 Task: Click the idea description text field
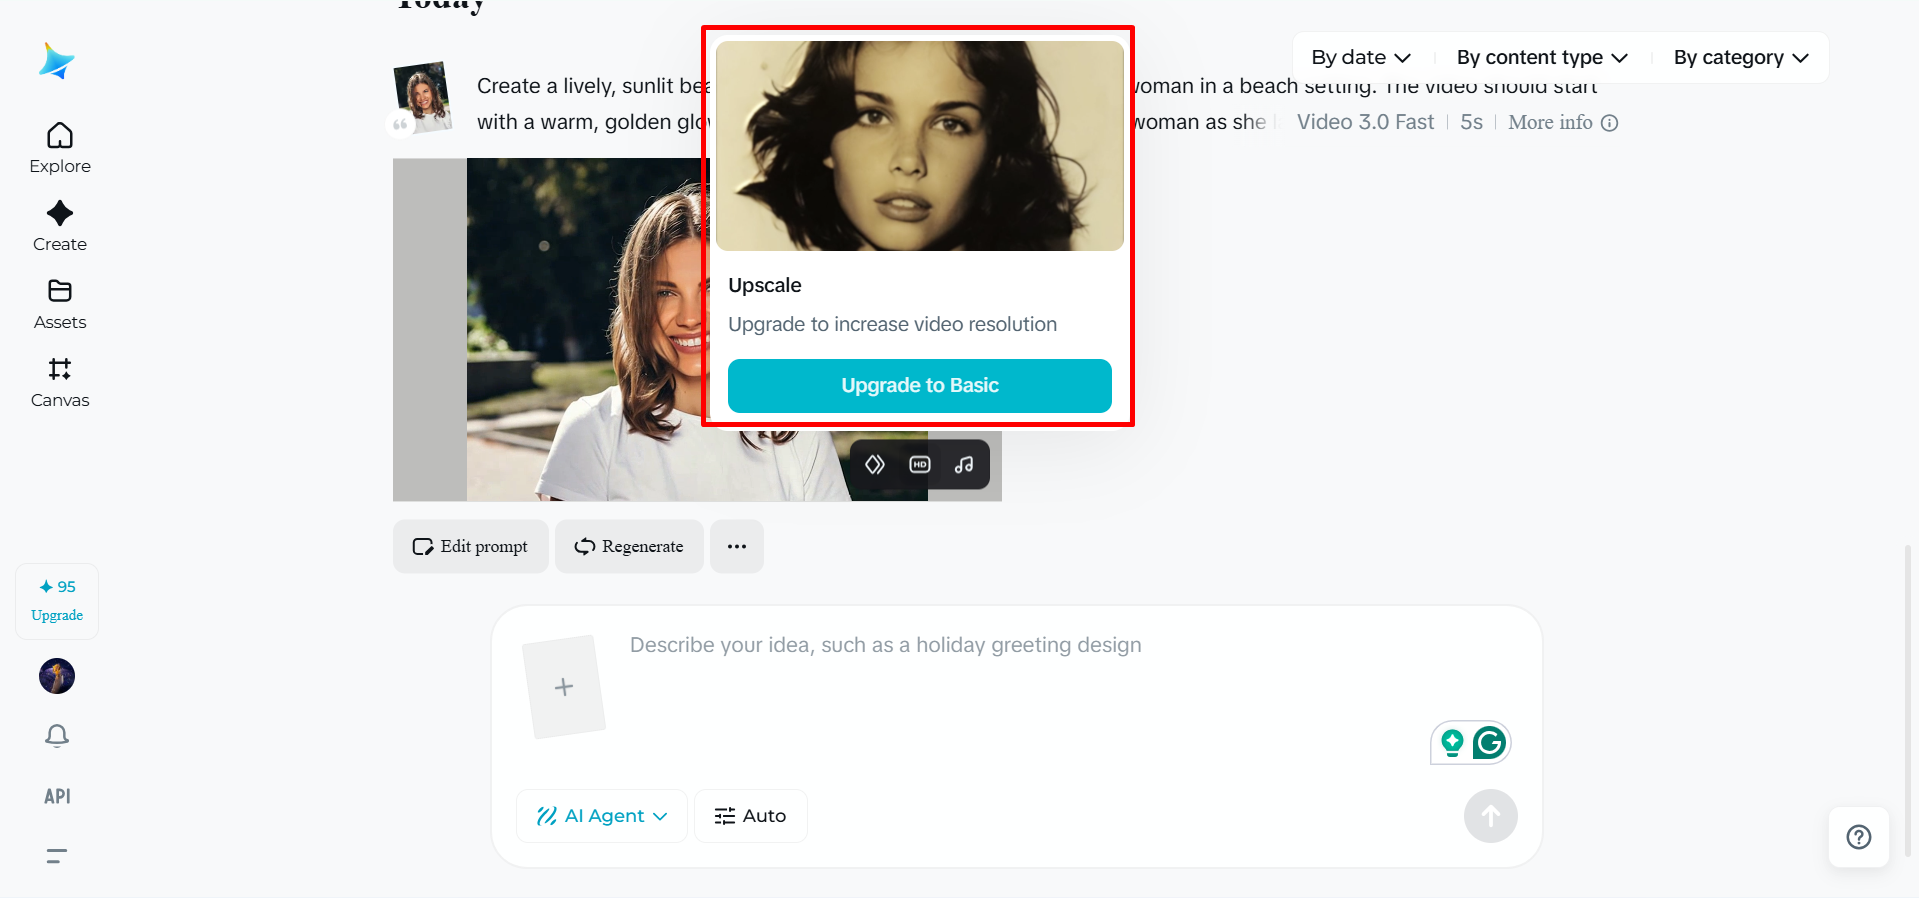click(1000, 680)
